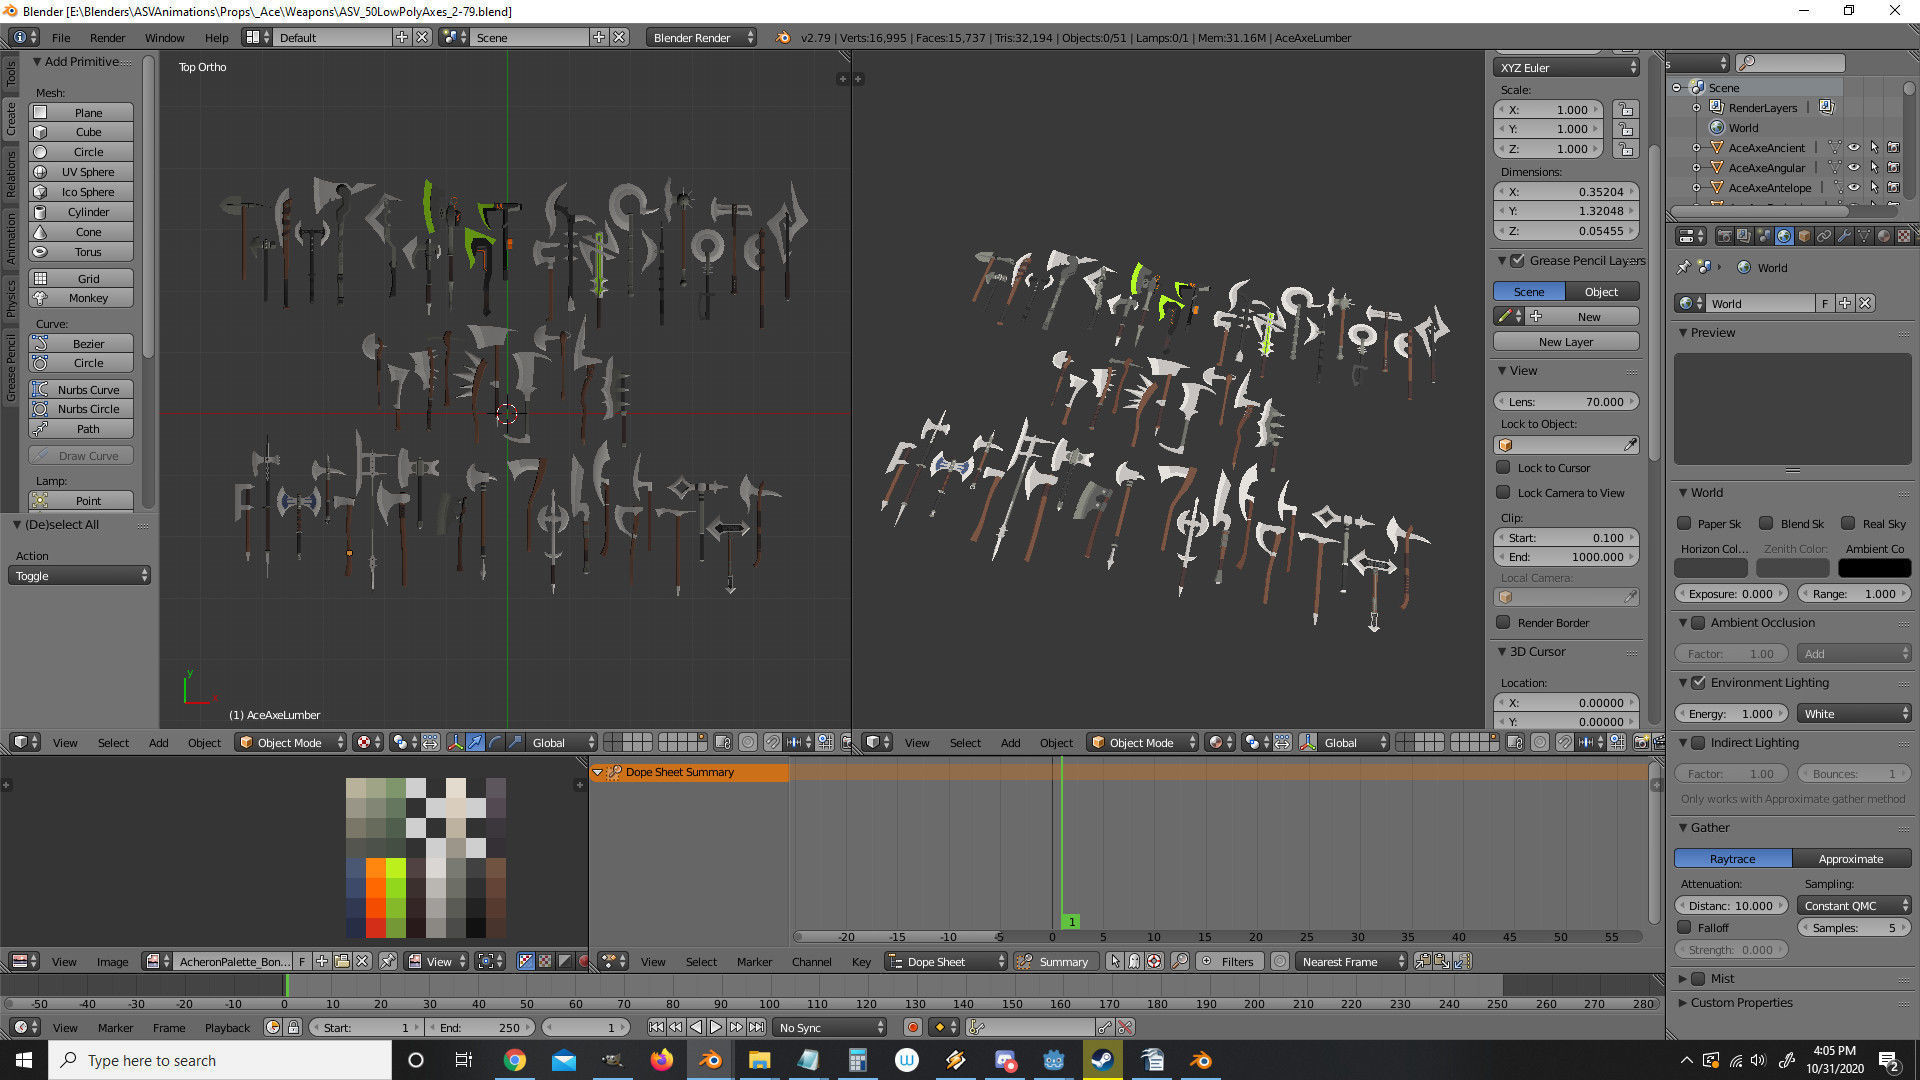Click Blender icon in Windows taskbar
Viewport: 1920px width, 1080px height.
[x=710, y=1060]
